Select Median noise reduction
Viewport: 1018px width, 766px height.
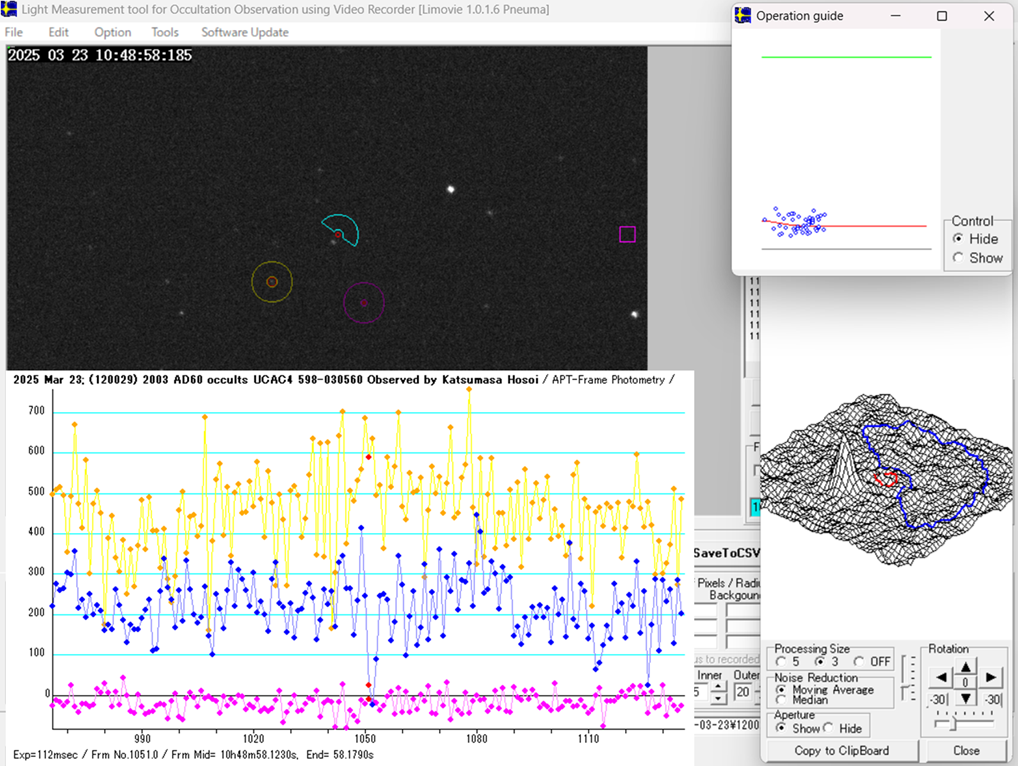click(782, 700)
